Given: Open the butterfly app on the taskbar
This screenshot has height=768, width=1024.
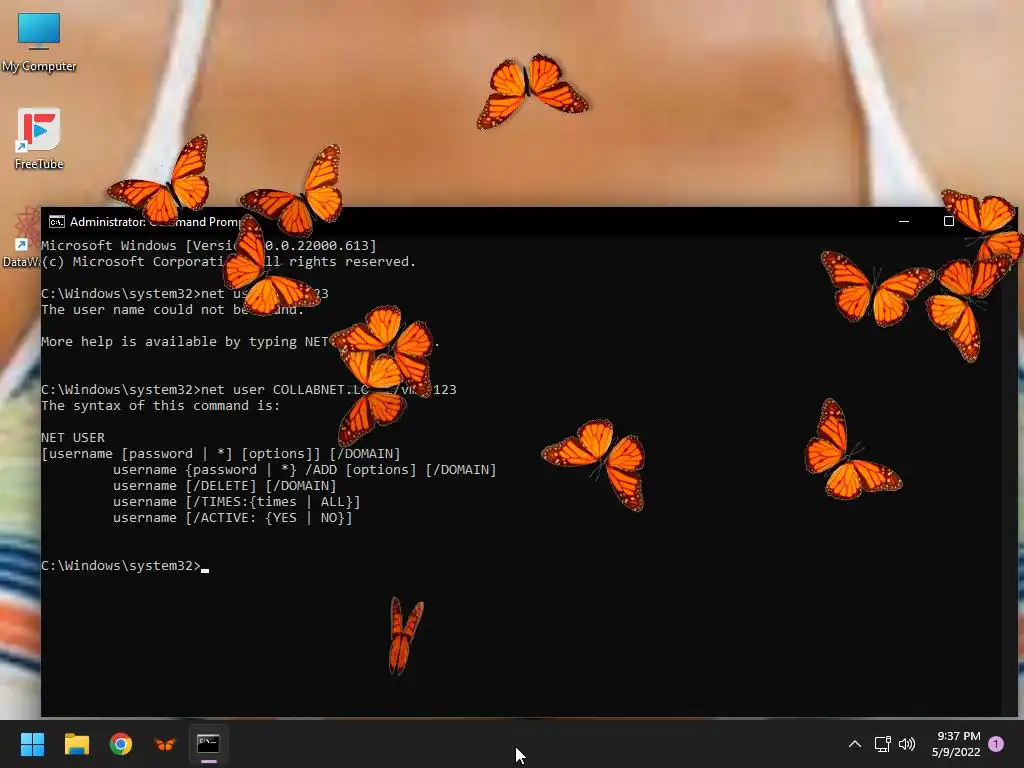Looking at the screenshot, I should point(165,744).
